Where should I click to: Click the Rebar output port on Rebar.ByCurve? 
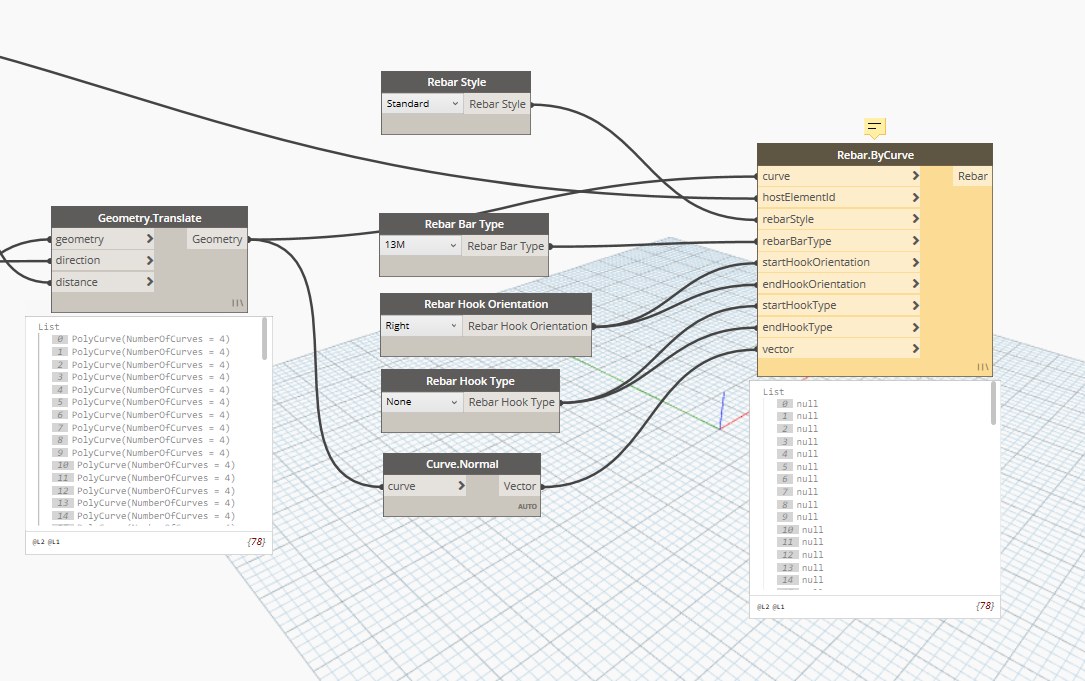[x=972, y=176]
